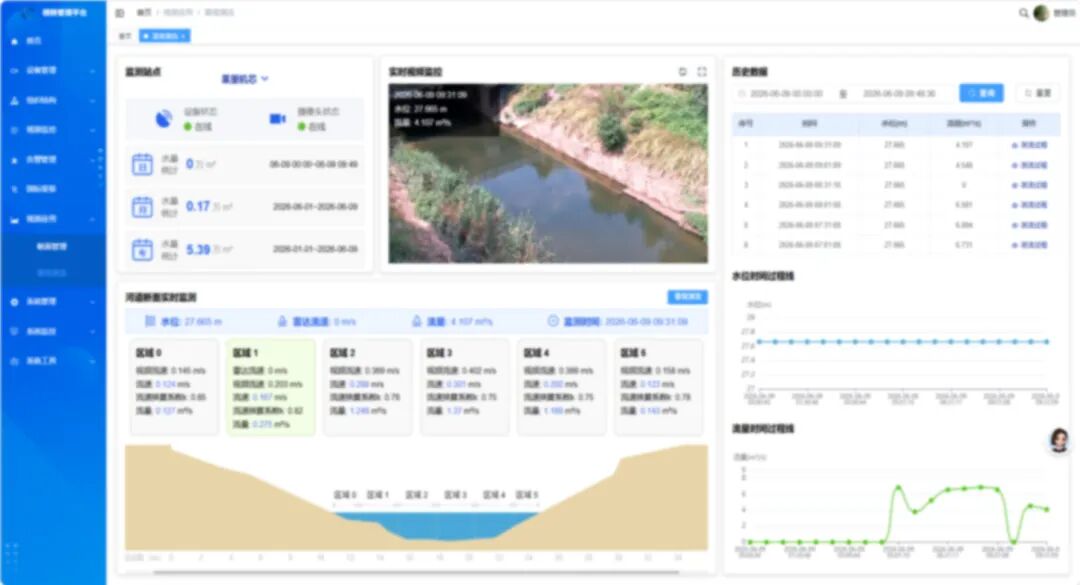Open search with the magnifier icon
Viewport: 1080px width, 585px height.
pos(1024,12)
